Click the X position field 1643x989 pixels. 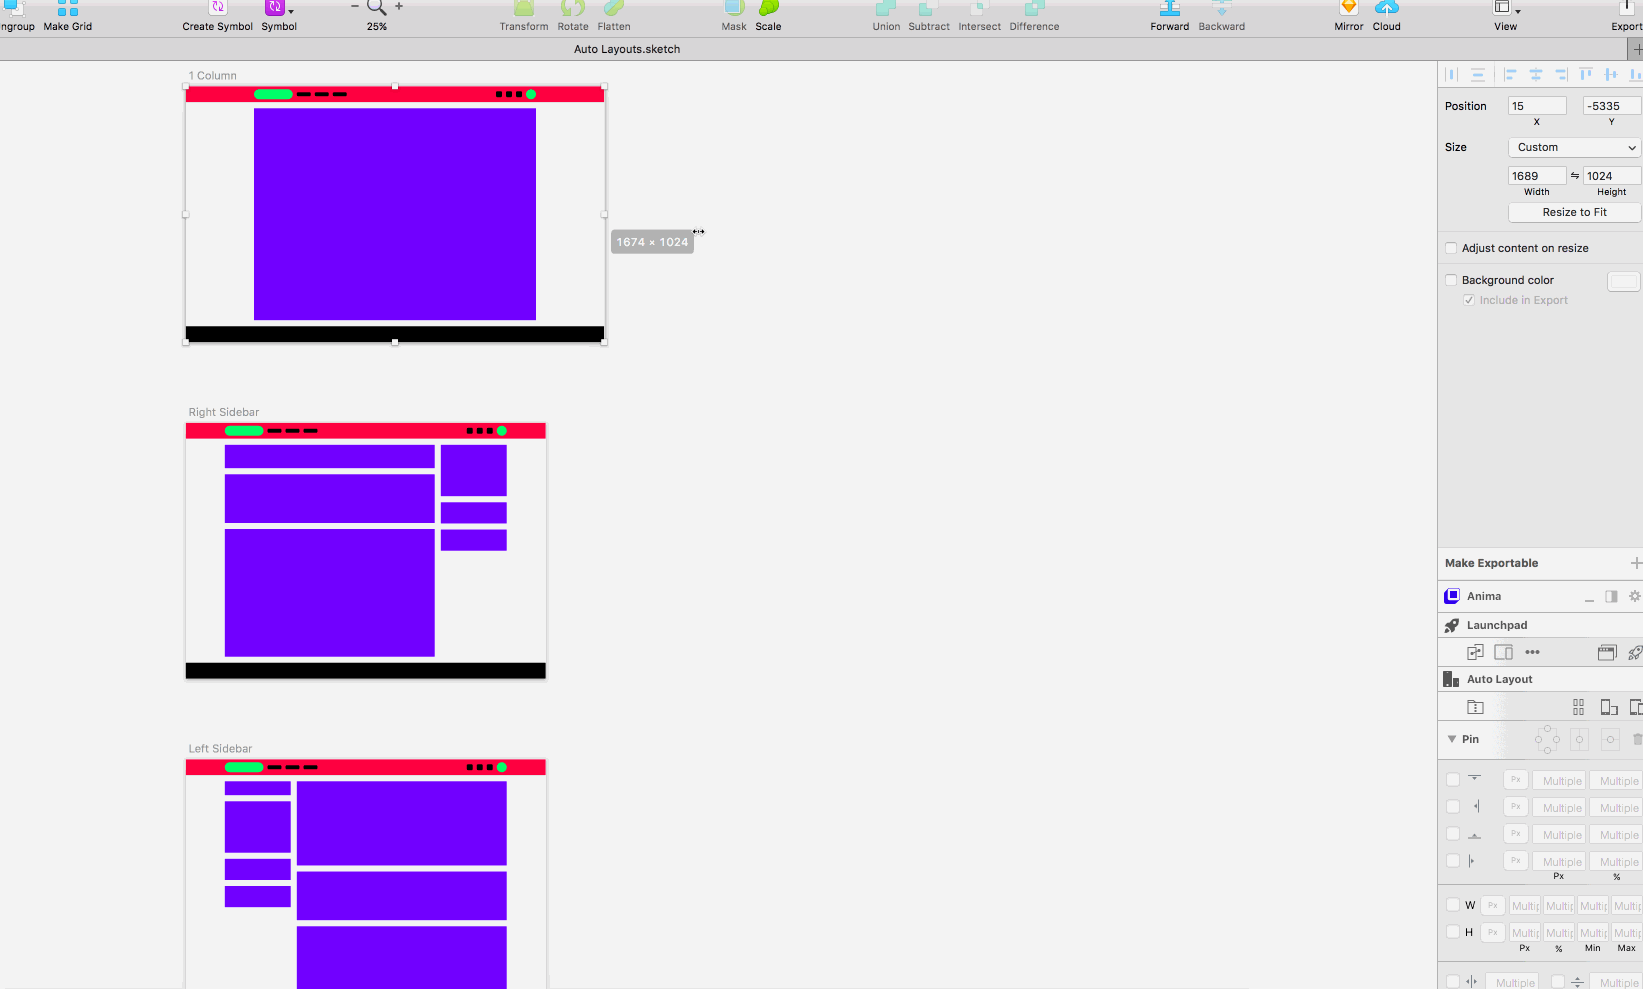pyautogui.click(x=1537, y=106)
